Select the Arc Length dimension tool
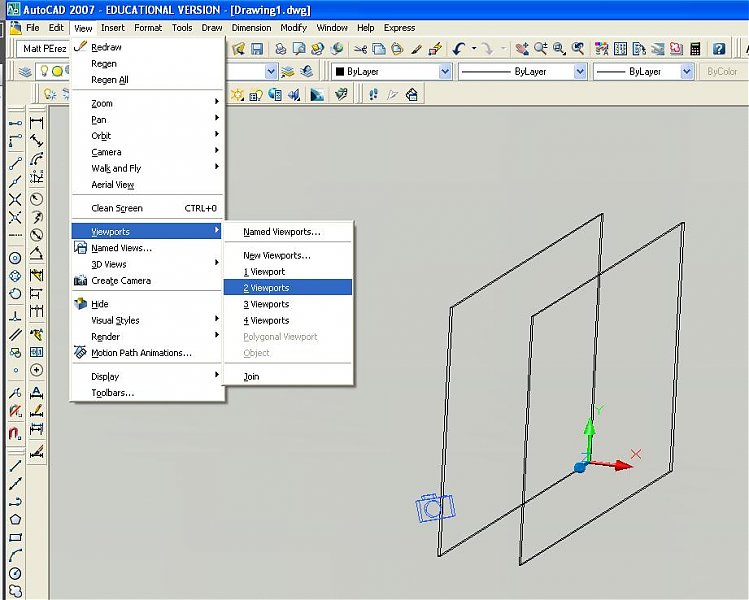The image size is (749, 600). pos(37,159)
